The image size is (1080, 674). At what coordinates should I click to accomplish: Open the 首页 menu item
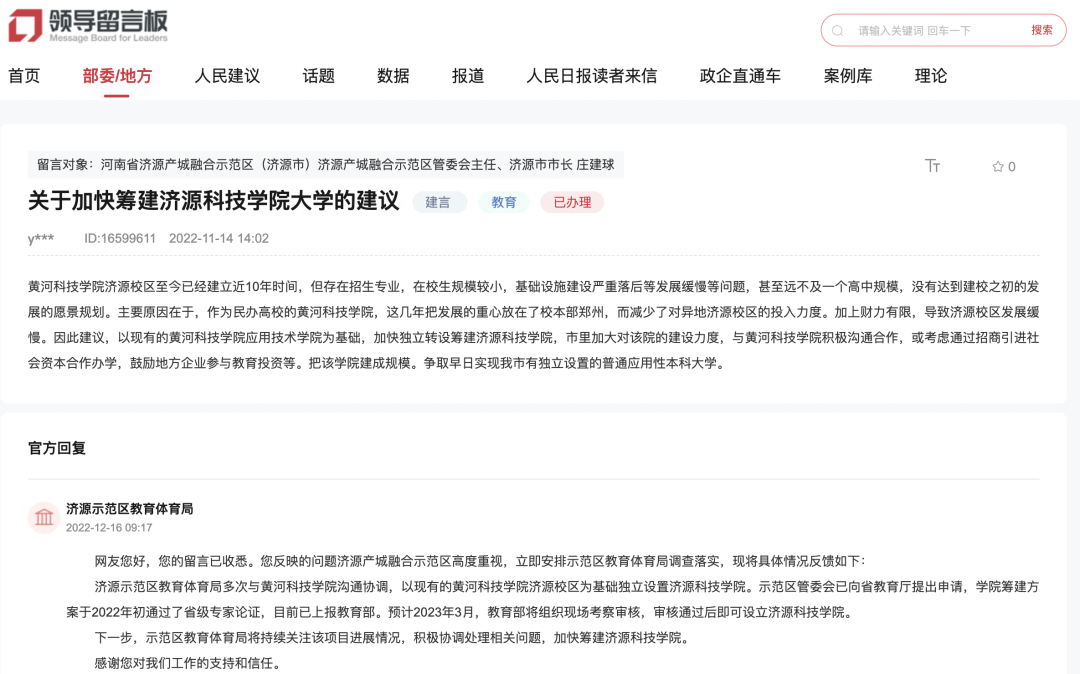pos(24,75)
